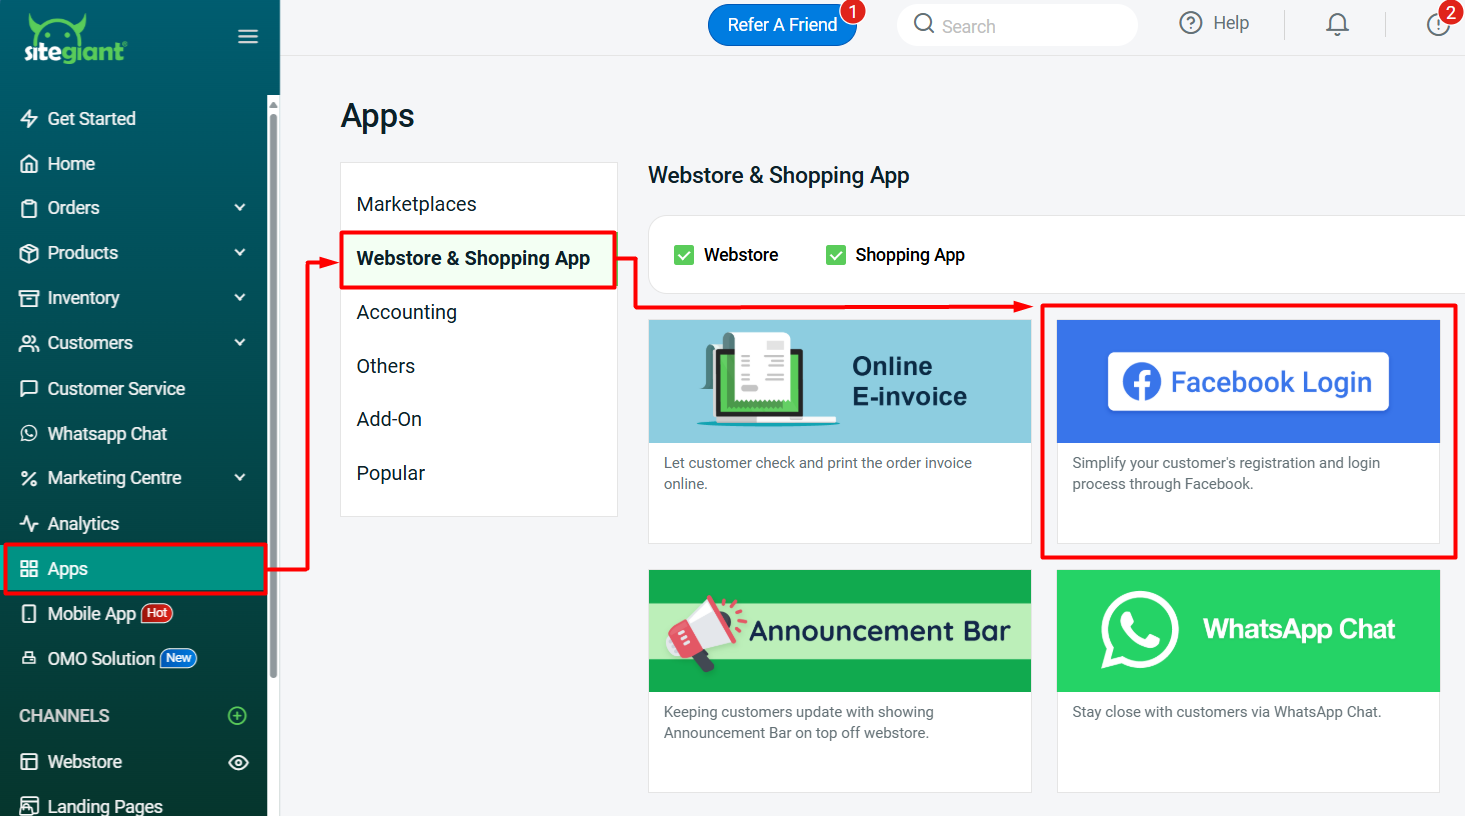
Task: Add a new channel via plus icon
Action: 237,715
